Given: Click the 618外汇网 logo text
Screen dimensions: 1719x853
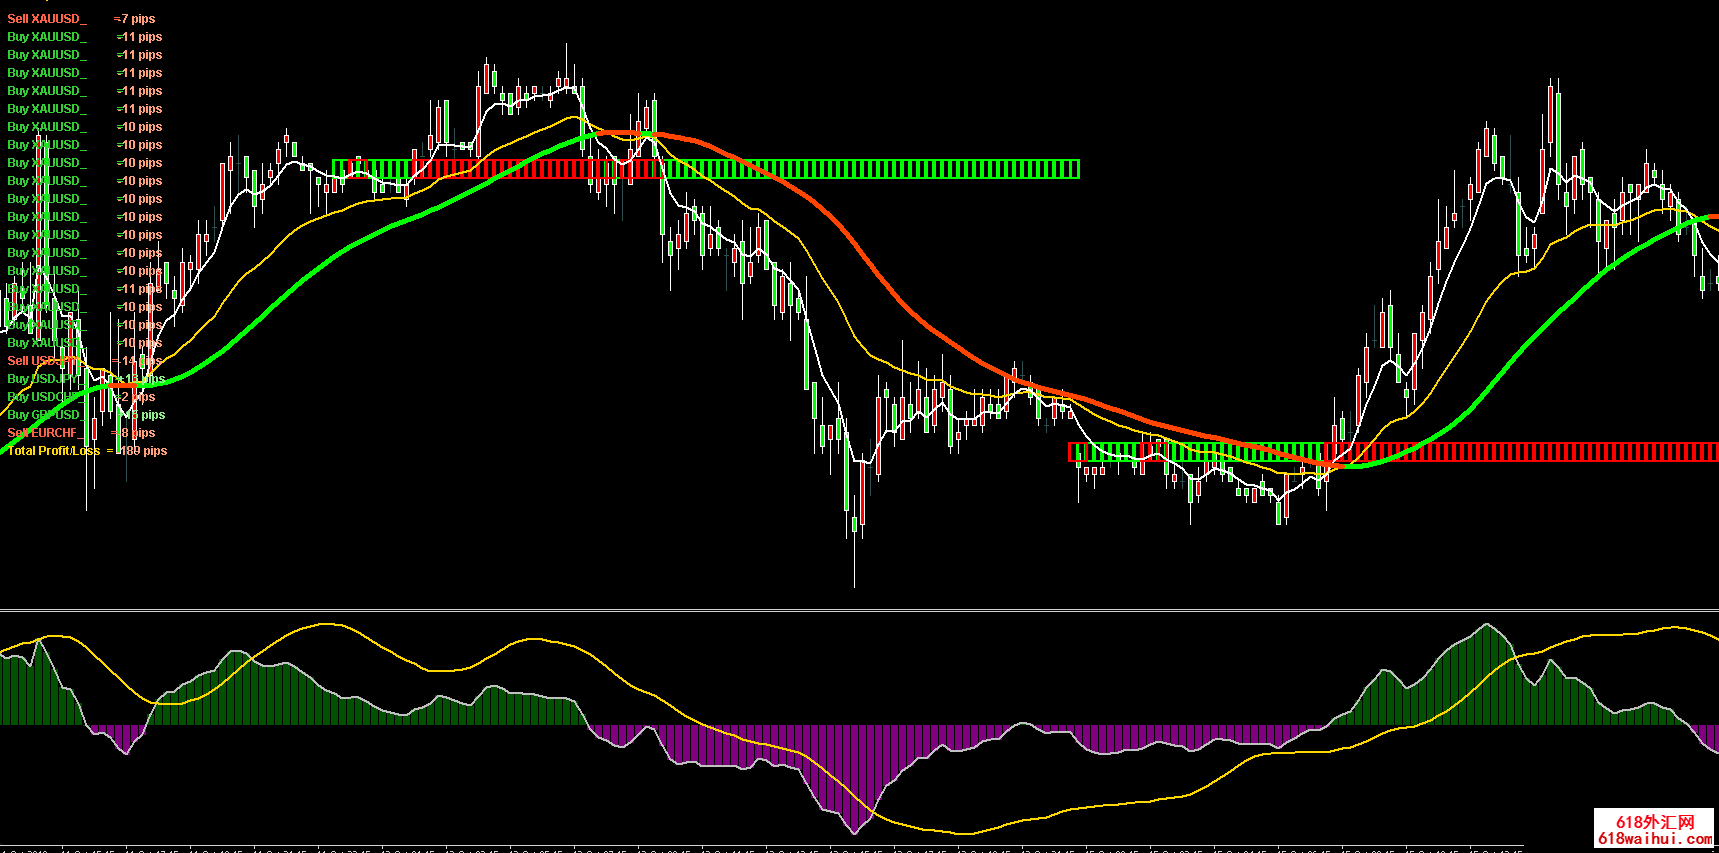Looking at the screenshot, I should pos(1655,822).
